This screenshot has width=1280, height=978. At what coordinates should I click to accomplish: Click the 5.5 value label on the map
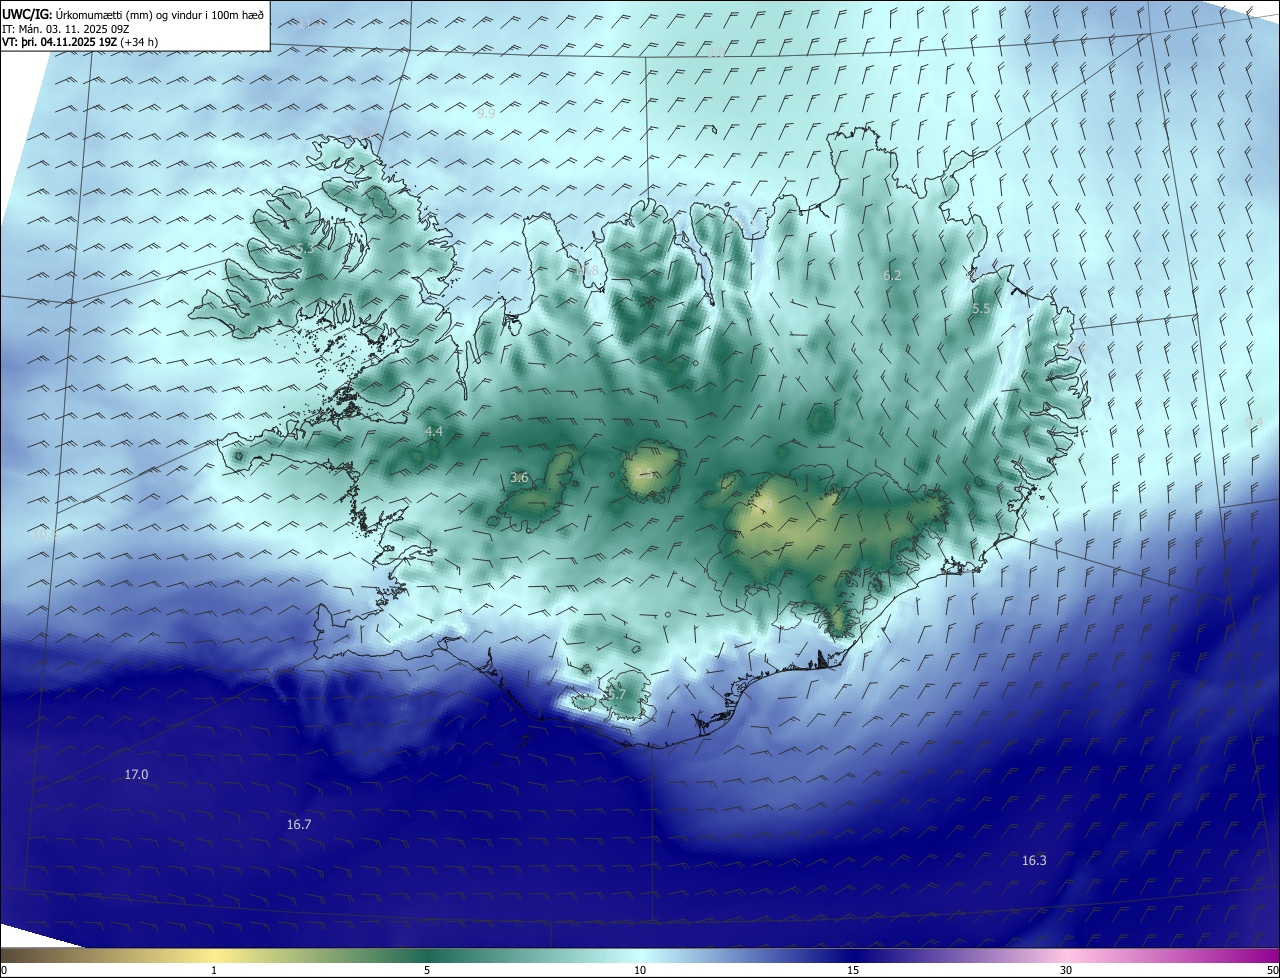981,309
